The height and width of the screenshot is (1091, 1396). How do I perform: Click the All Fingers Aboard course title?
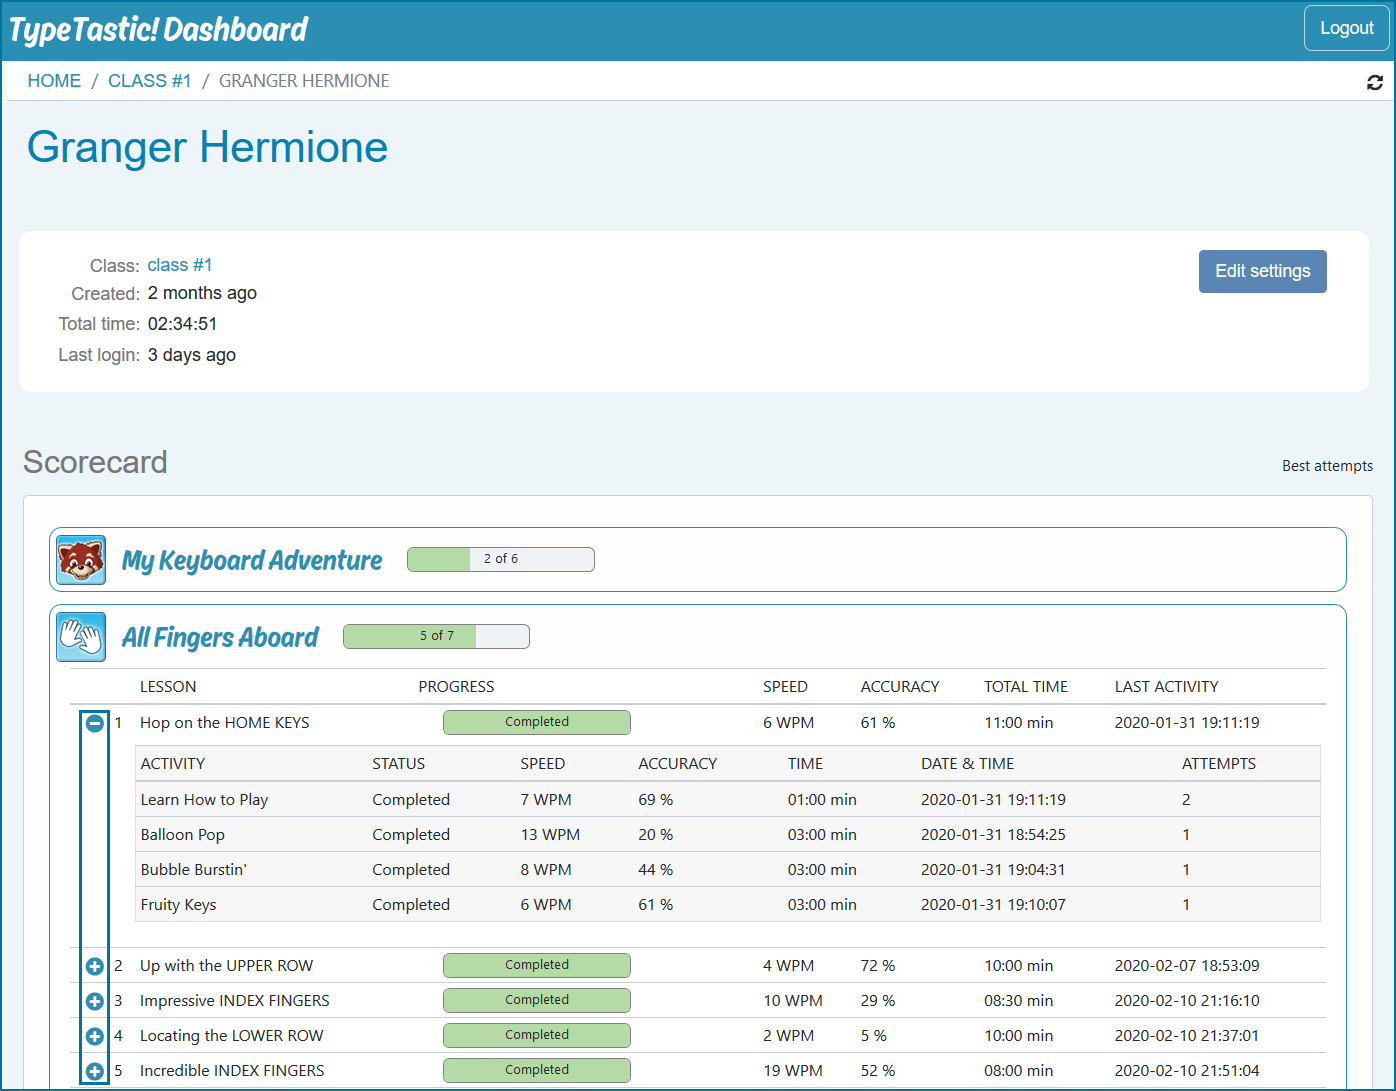pyautogui.click(x=220, y=638)
